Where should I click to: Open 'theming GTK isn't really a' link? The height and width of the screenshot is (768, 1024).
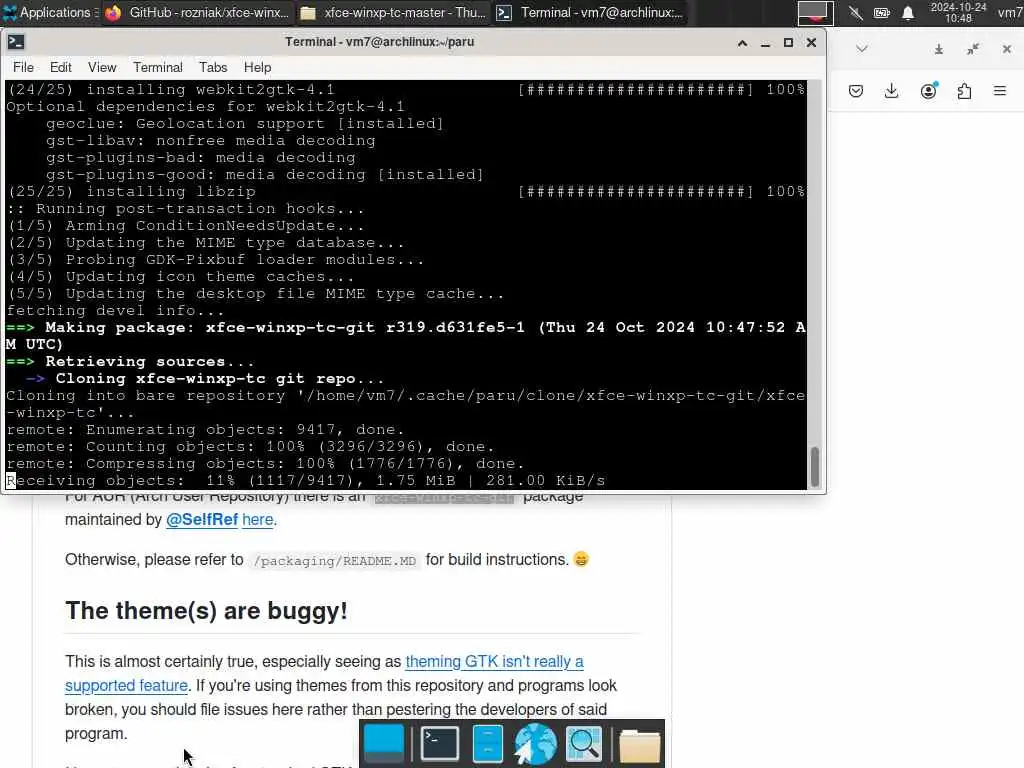point(494,662)
